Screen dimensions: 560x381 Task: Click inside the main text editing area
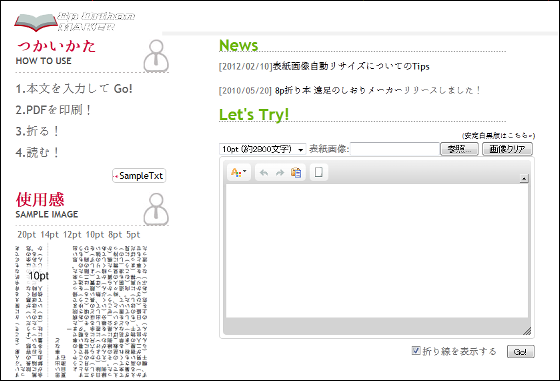coord(377,251)
